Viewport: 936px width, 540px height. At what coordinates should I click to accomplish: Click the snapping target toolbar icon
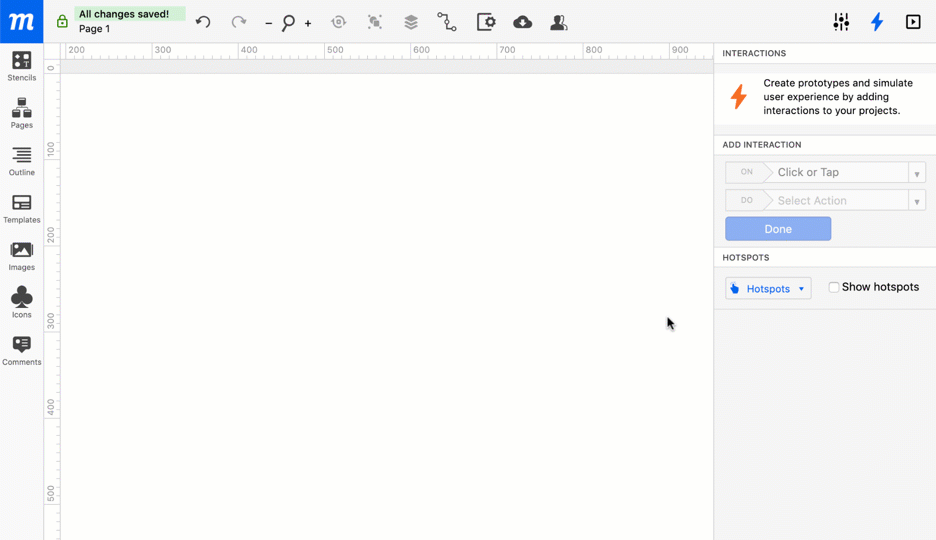click(x=338, y=22)
